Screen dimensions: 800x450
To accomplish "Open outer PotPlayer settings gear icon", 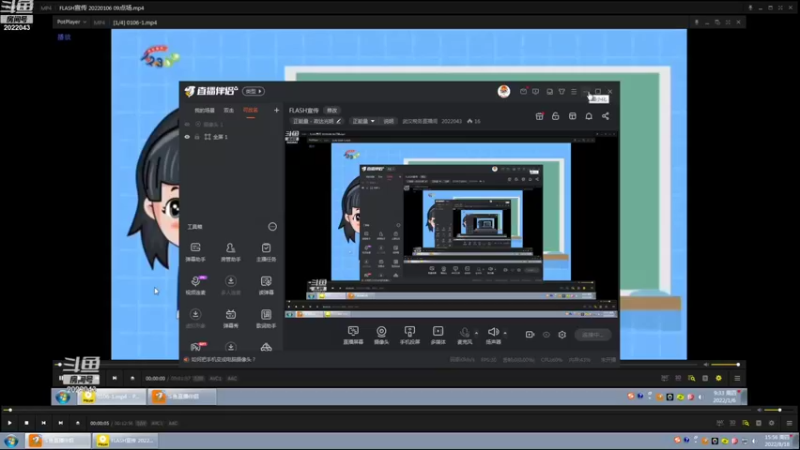I will point(771,423).
